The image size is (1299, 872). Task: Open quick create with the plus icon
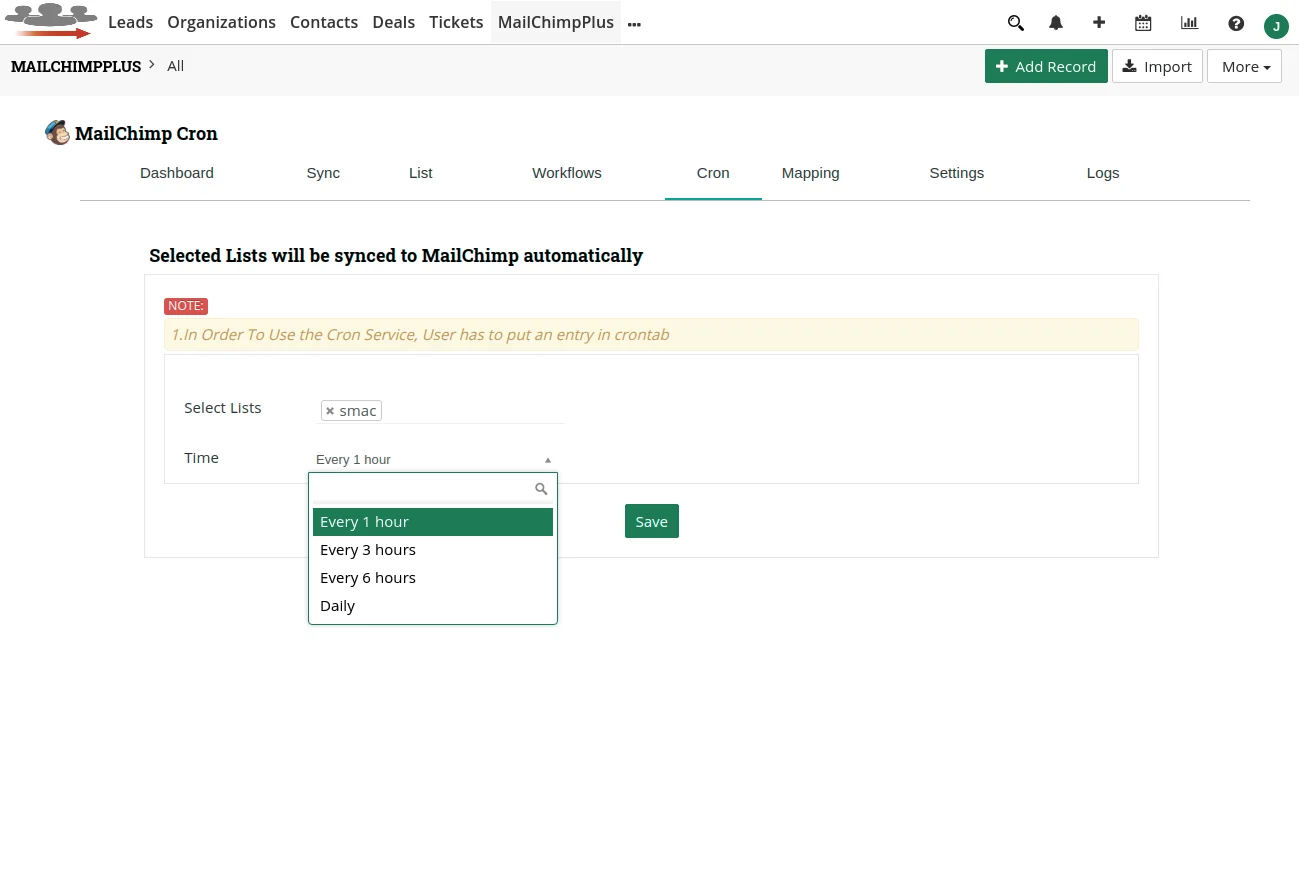(x=1099, y=22)
